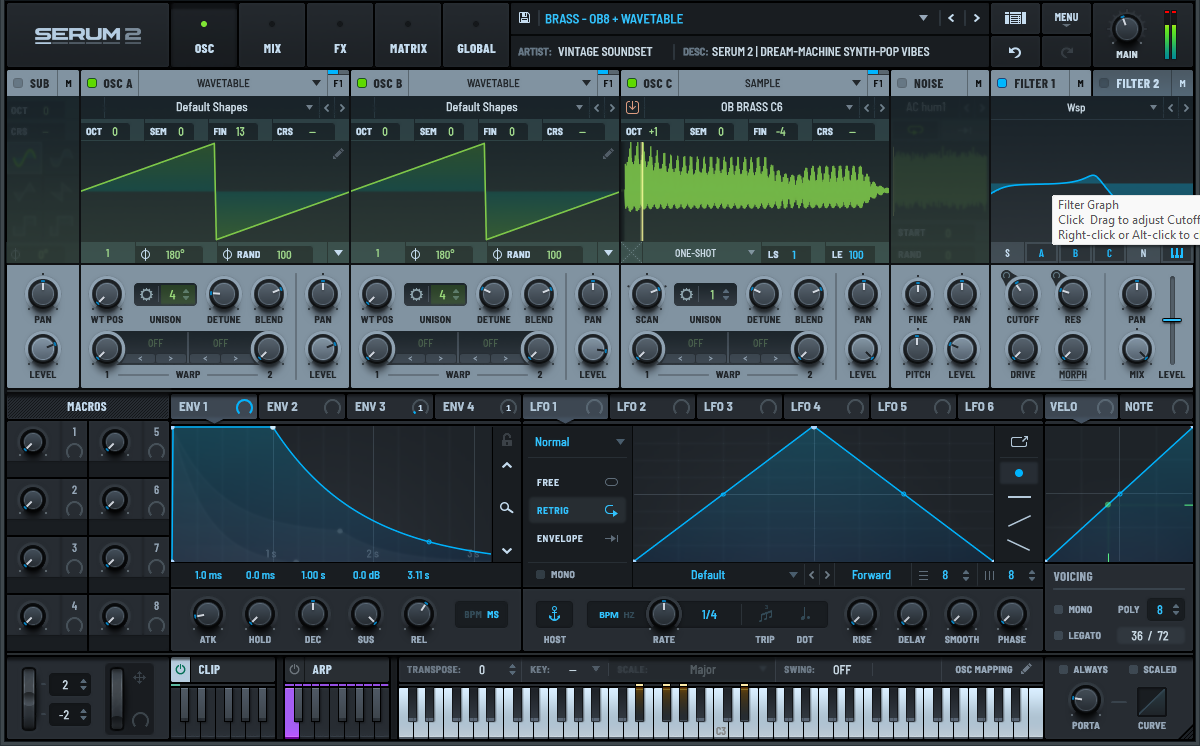Select the LFO rising ramp tool
The width and height of the screenshot is (1200, 746).
1019,521
